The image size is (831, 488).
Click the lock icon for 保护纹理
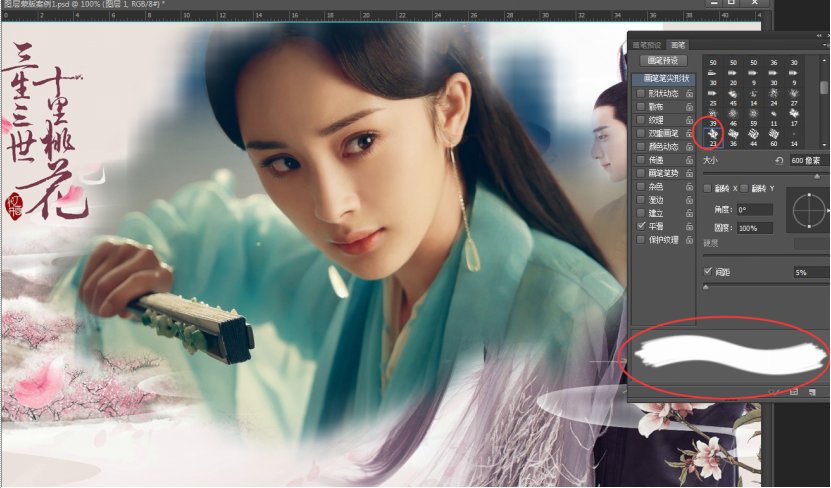[689, 239]
